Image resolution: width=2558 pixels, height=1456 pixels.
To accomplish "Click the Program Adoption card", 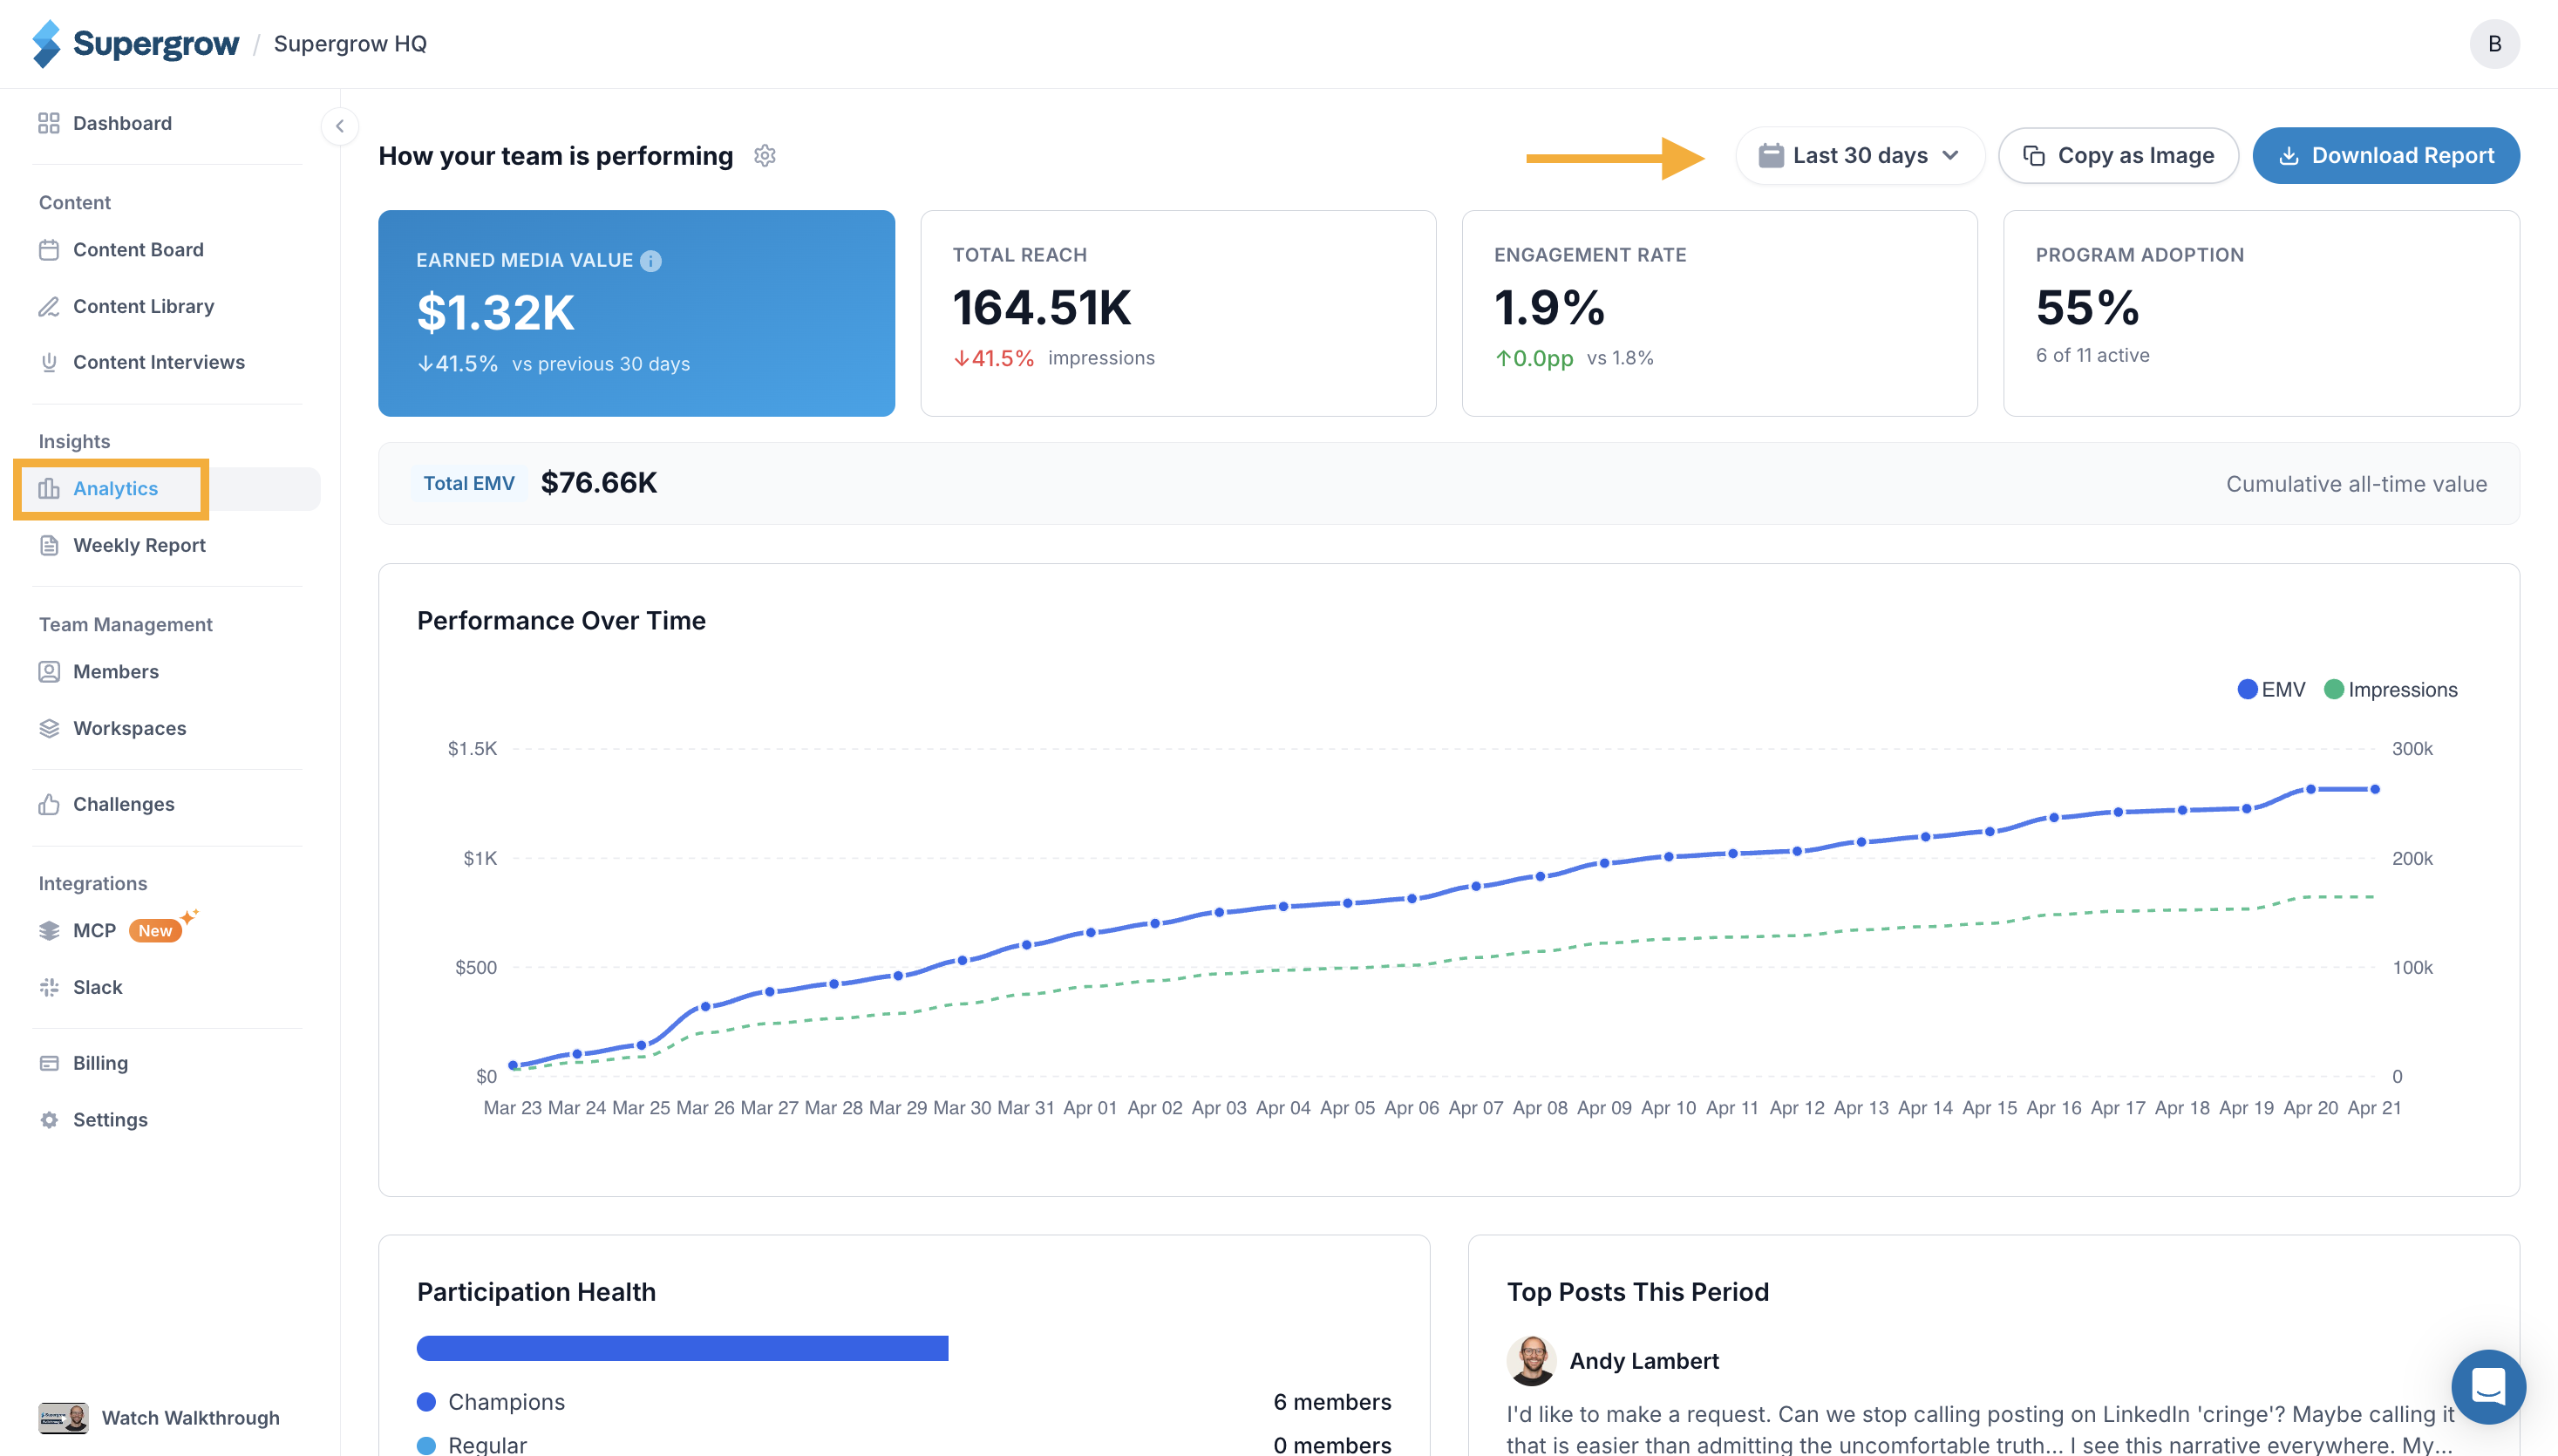I will click(x=2261, y=313).
